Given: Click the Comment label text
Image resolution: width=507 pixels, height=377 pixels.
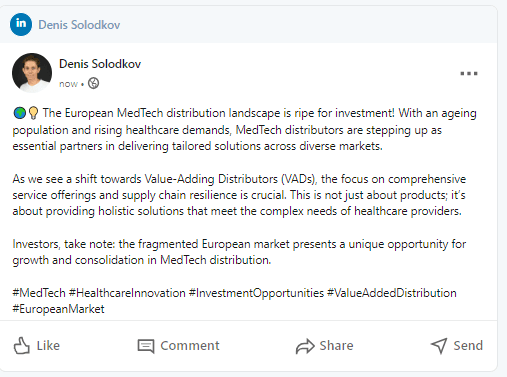Looking at the screenshot, I should 190,346.
